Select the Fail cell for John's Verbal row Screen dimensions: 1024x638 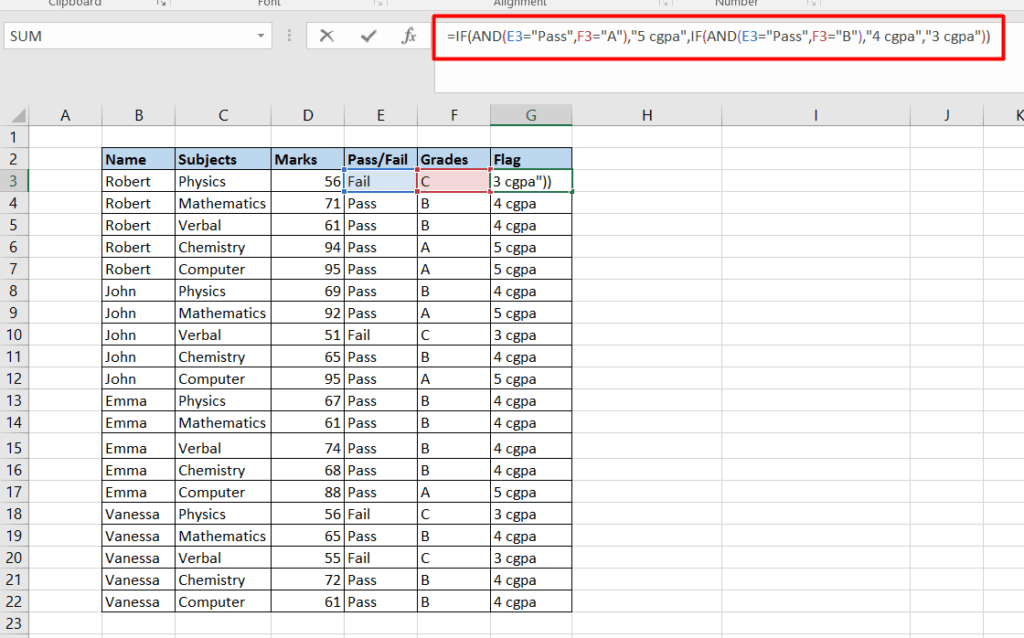pos(380,334)
